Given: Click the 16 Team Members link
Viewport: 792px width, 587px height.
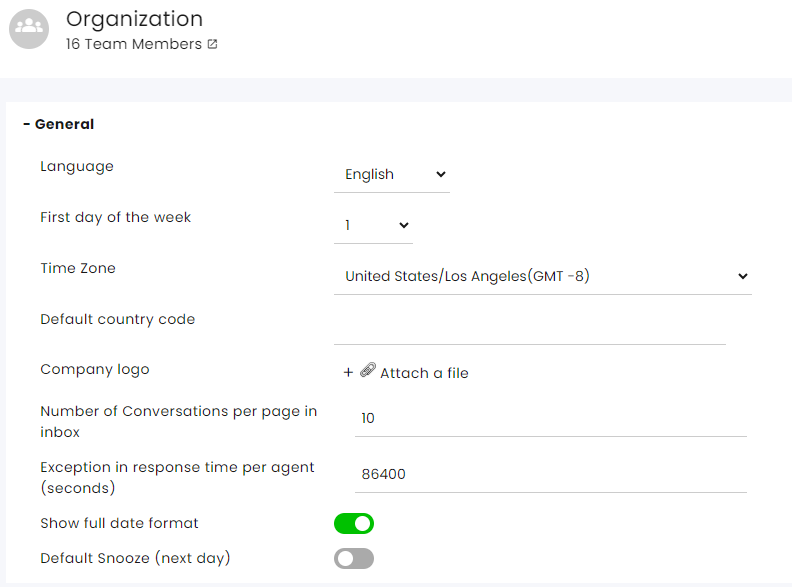Looking at the screenshot, I should [134, 44].
